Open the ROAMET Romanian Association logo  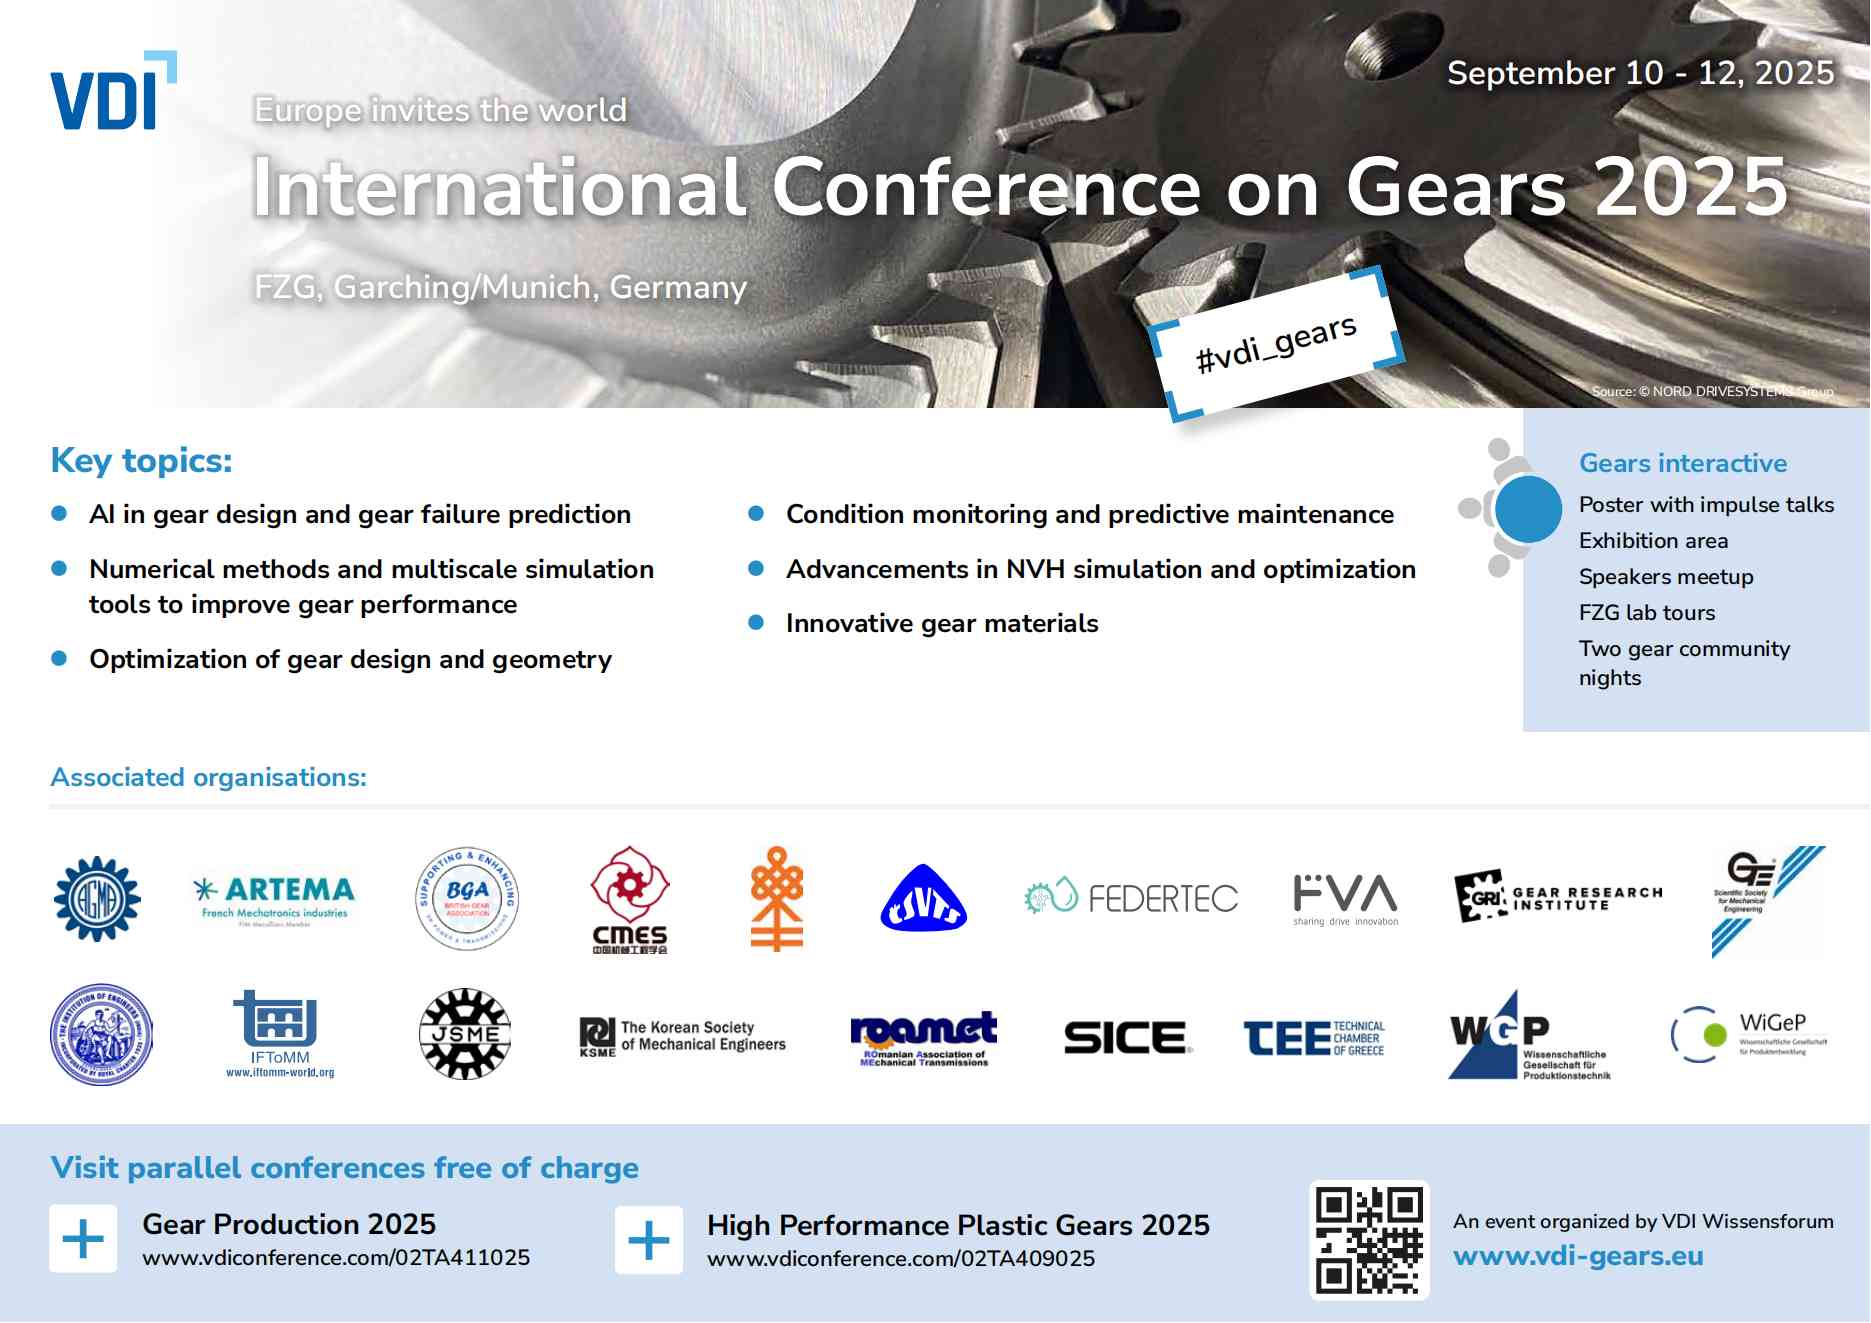(x=923, y=1038)
